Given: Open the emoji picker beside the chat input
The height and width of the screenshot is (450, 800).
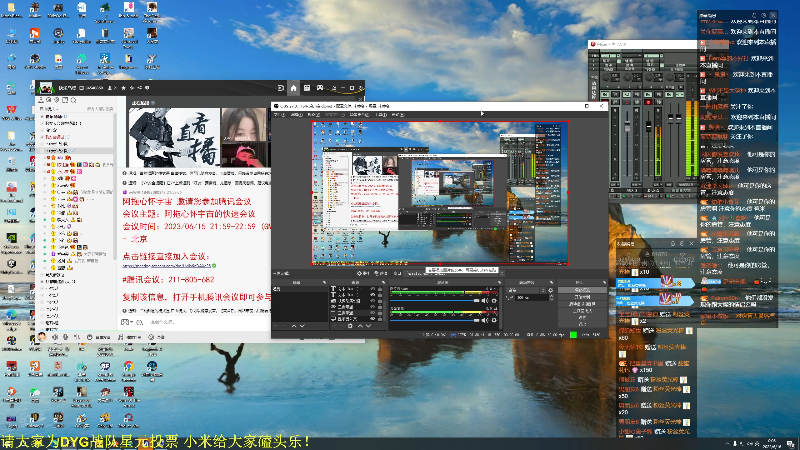Looking at the screenshot, I should point(140,322).
